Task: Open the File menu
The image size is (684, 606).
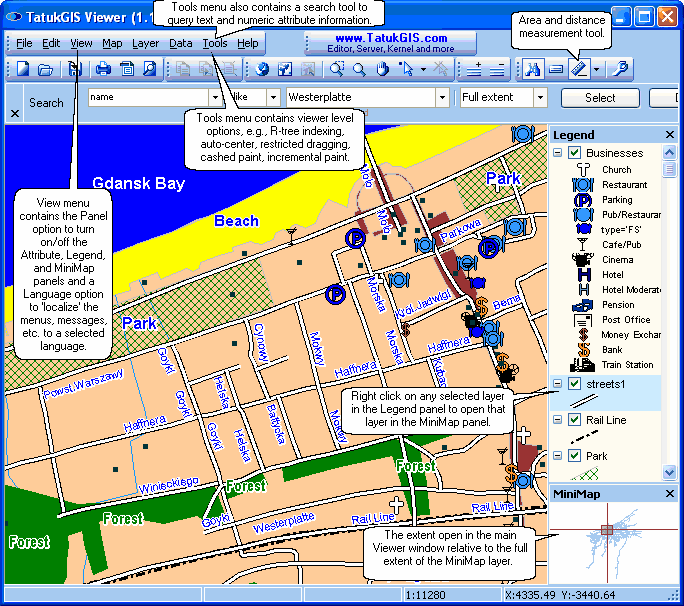Action: coord(24,43)
